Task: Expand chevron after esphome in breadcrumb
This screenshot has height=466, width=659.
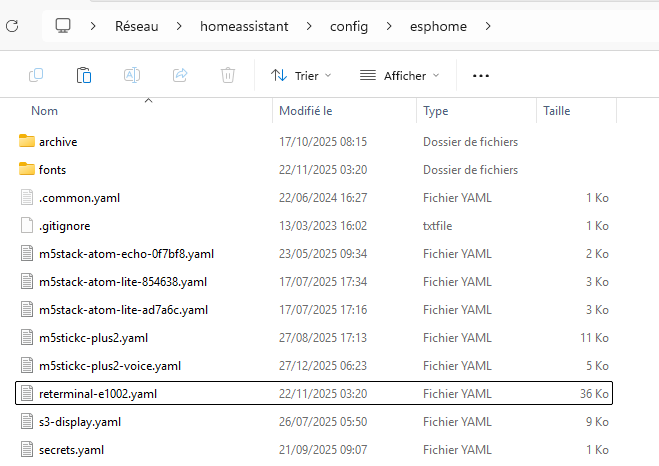Action: (x=488, y=25)
